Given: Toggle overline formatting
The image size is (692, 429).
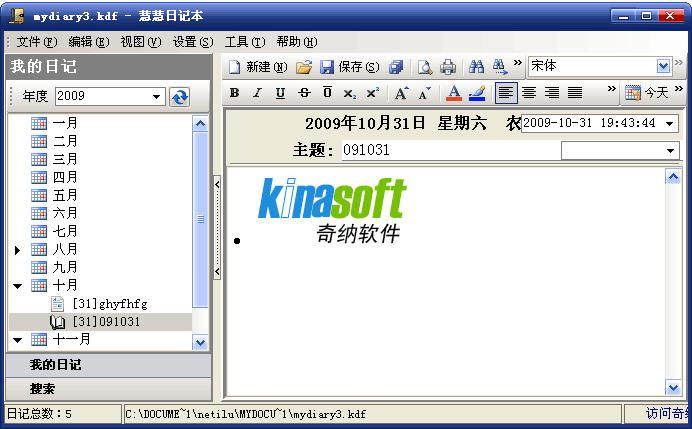Looking at the screenshot, I should tap(327, 93).
